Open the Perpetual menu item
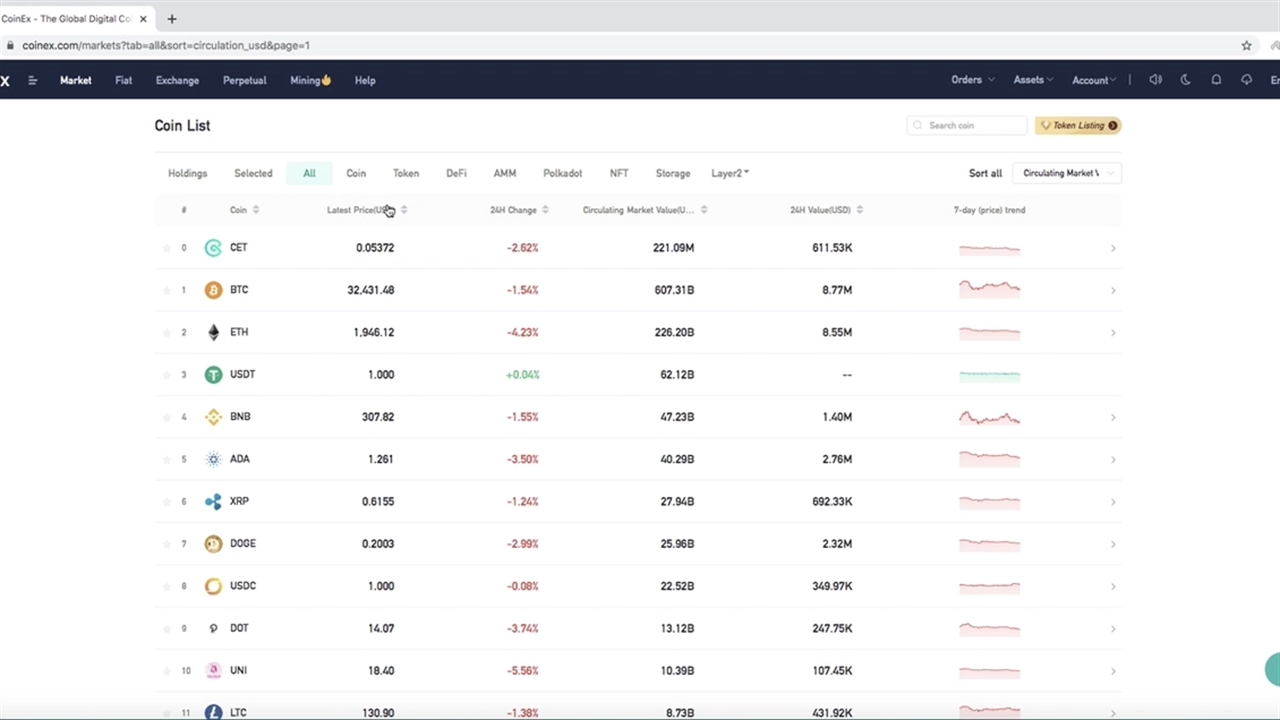 click(x=244, y=80)
